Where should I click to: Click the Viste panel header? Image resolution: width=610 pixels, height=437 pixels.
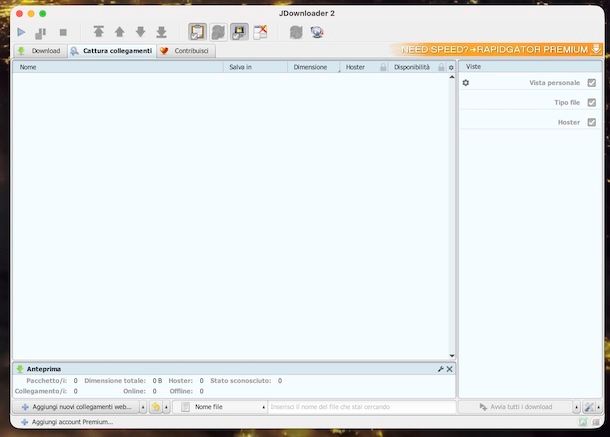point(530,67)
